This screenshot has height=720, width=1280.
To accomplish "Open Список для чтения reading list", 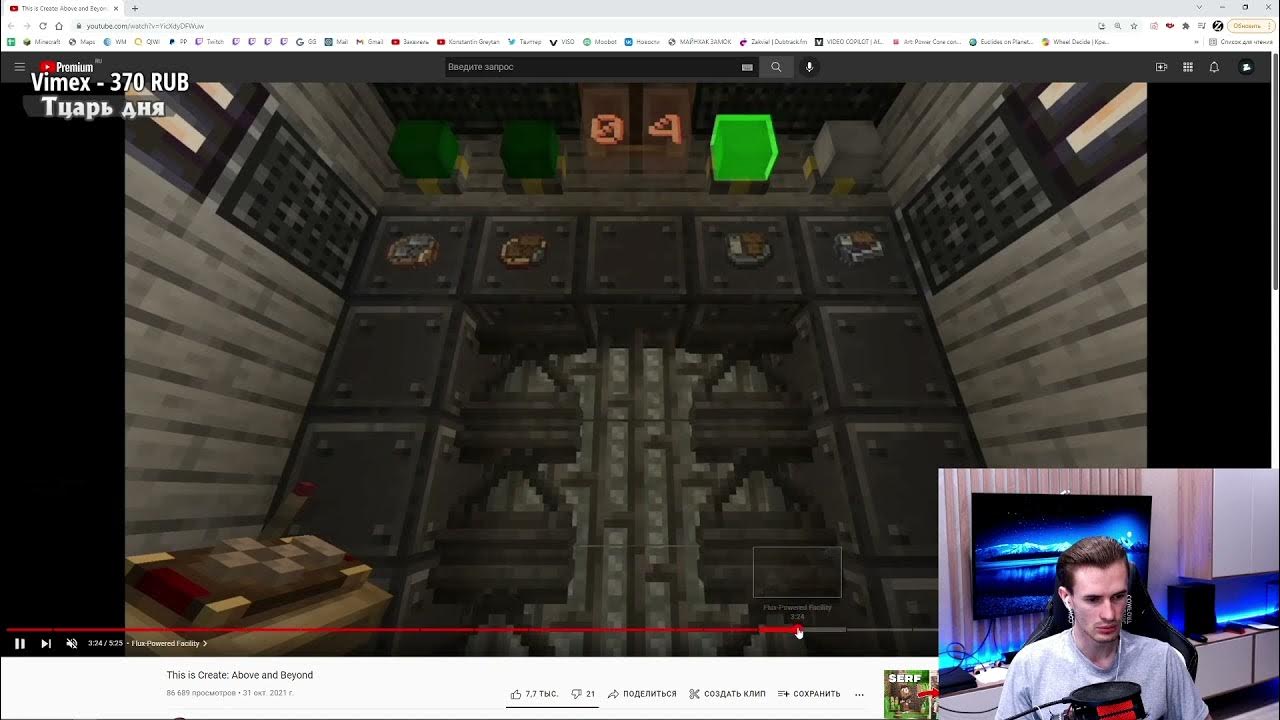I will pos(1241,42).
